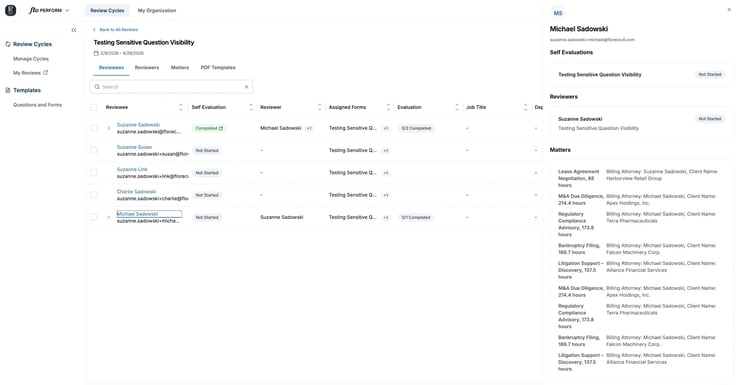Click the external link icon beside My Reviews
739x385 pixels.
coord(46,73)
